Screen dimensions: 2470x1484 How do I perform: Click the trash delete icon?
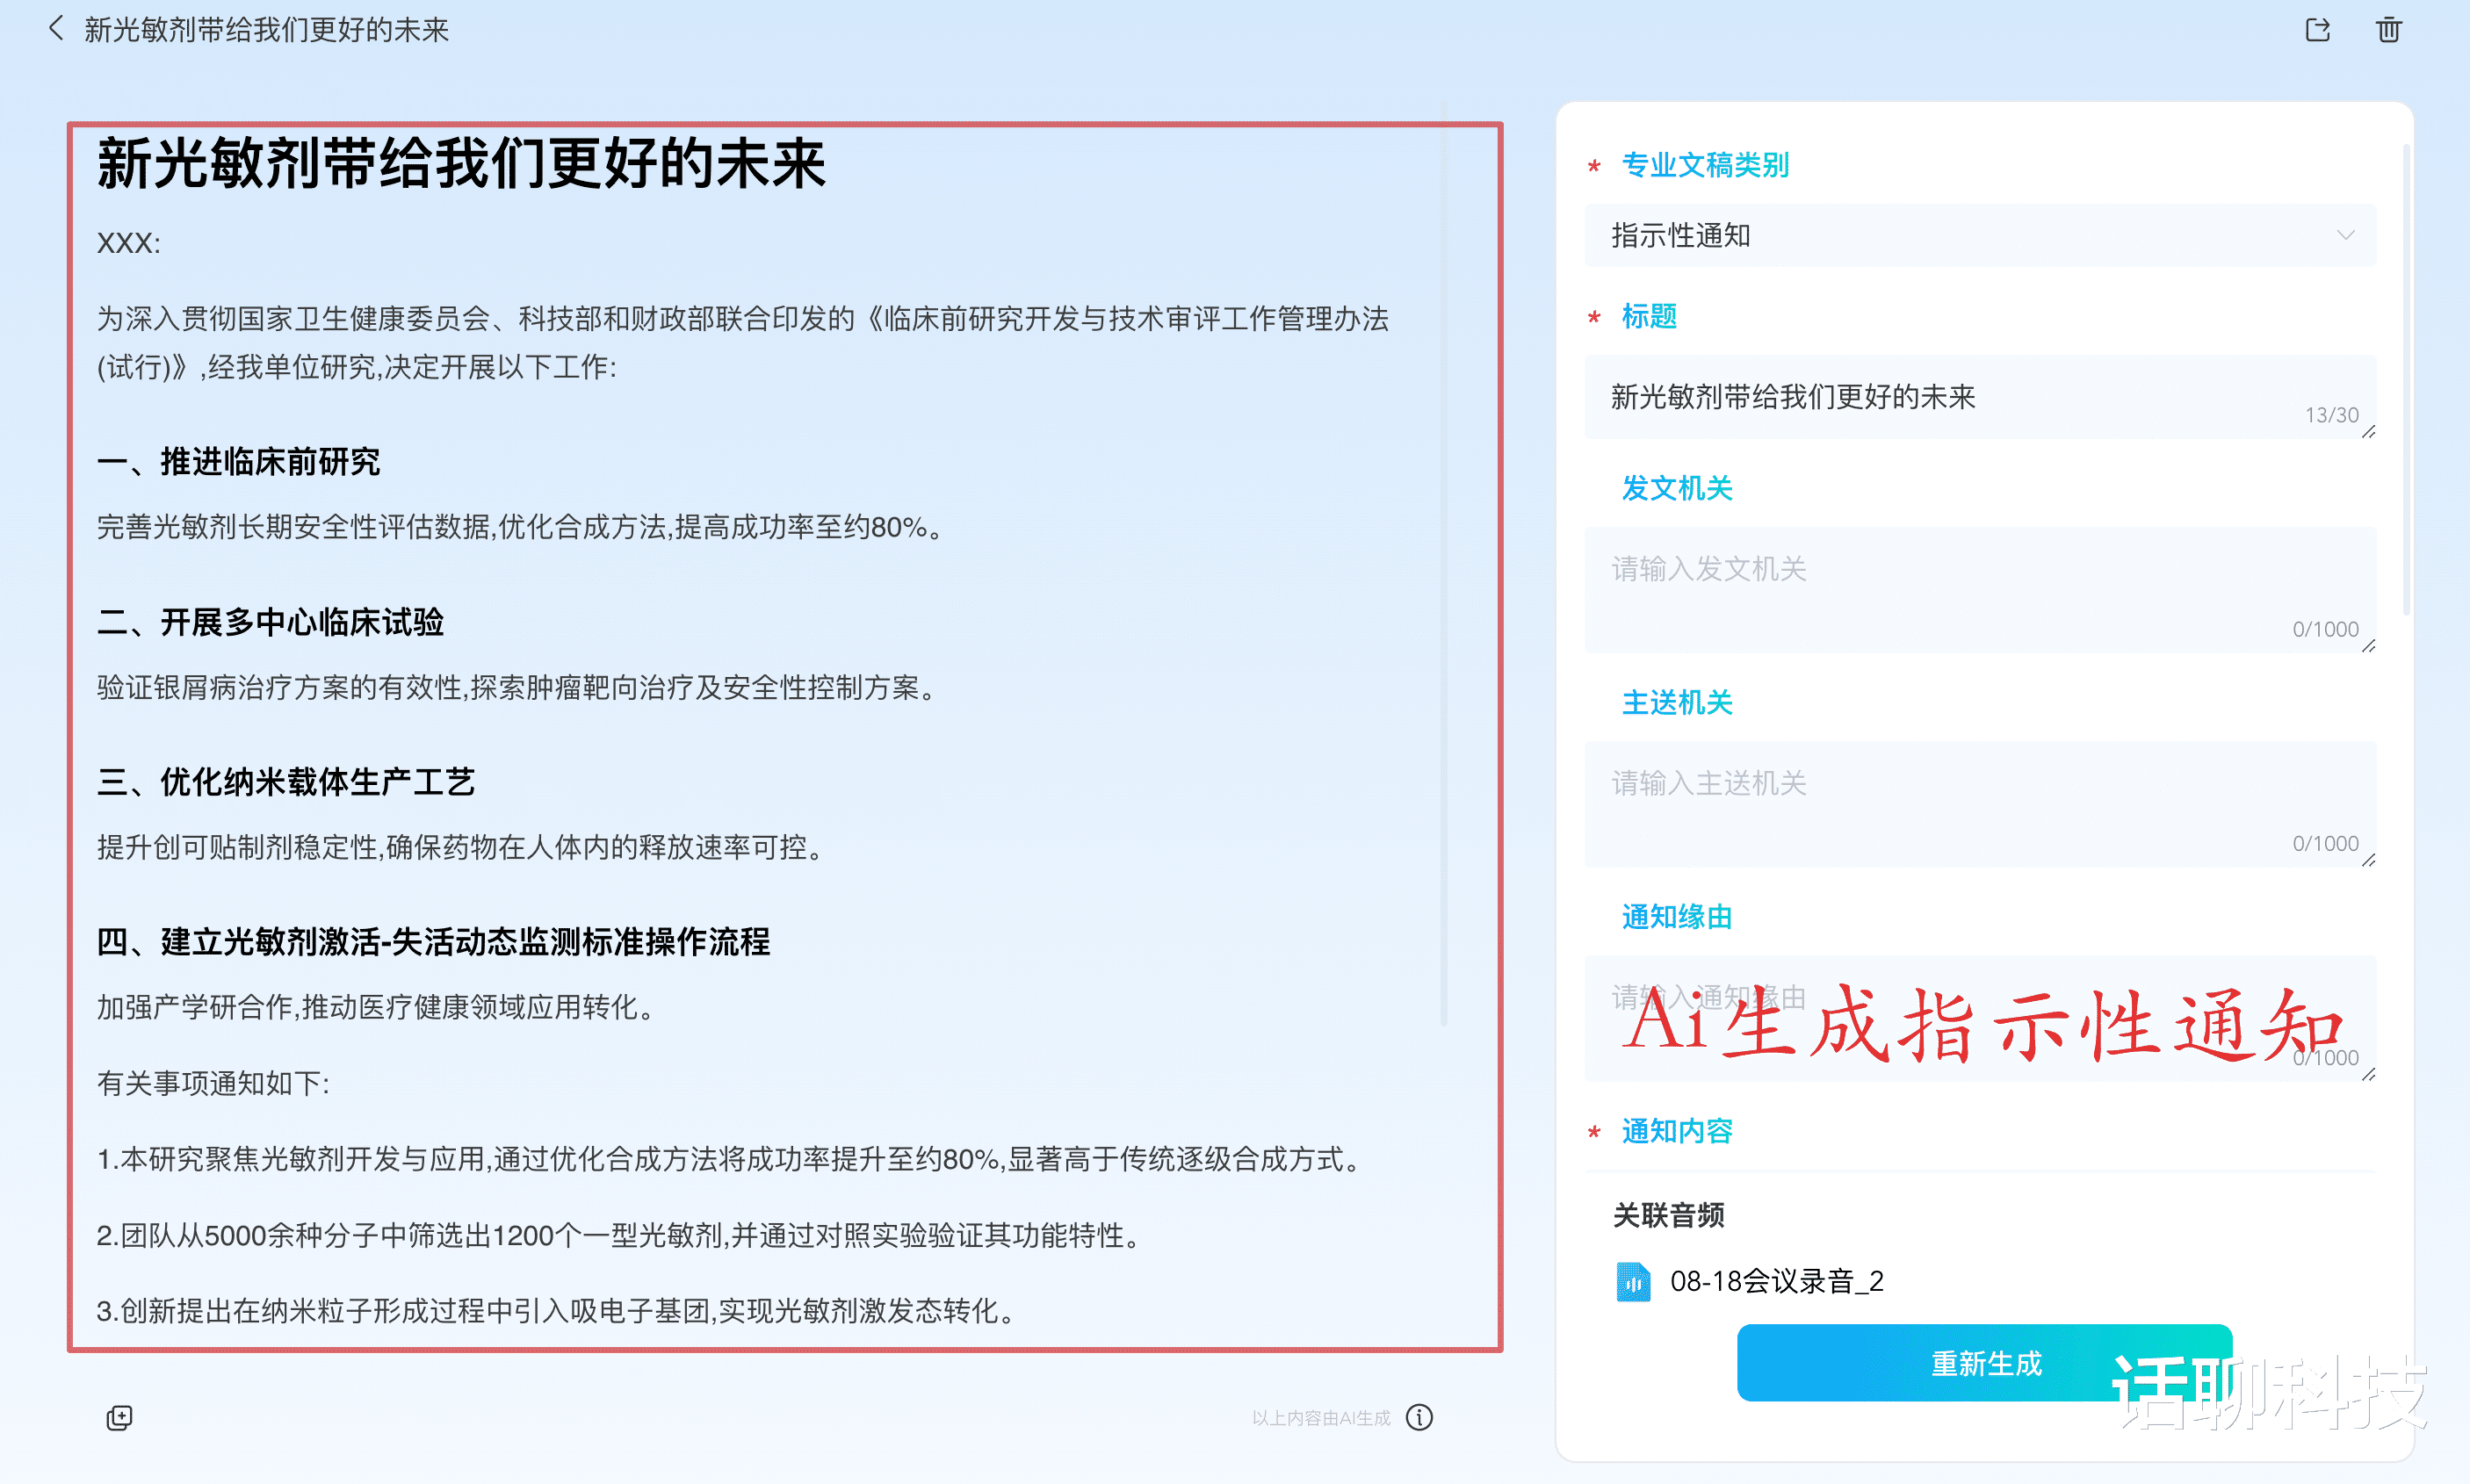click(x=2388, y=30)
